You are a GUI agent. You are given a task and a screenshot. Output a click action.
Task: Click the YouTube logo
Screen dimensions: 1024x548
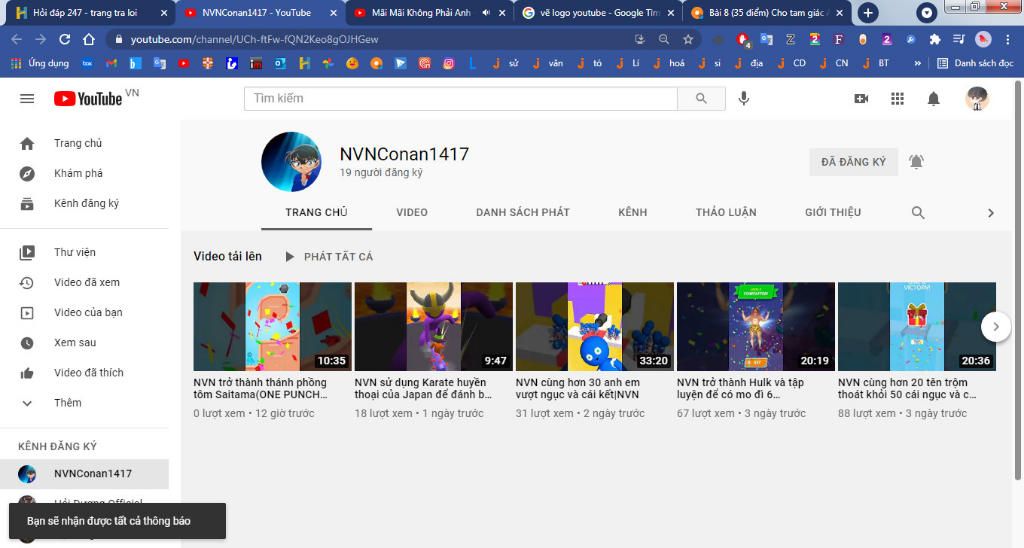[88, 99]
